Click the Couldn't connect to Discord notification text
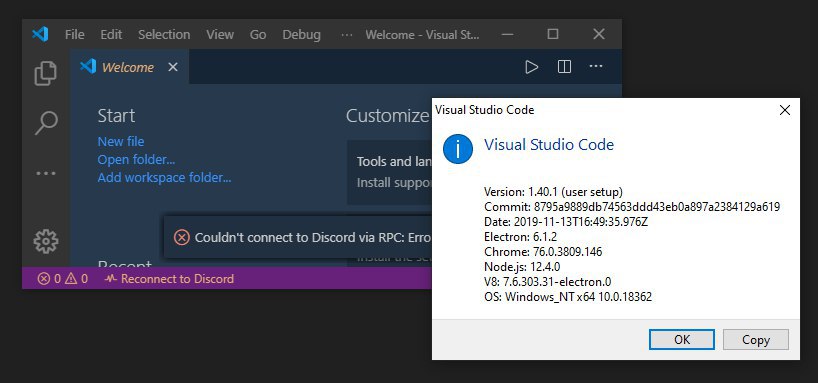Viewport: 818px width, 383px height. point(312,237)
